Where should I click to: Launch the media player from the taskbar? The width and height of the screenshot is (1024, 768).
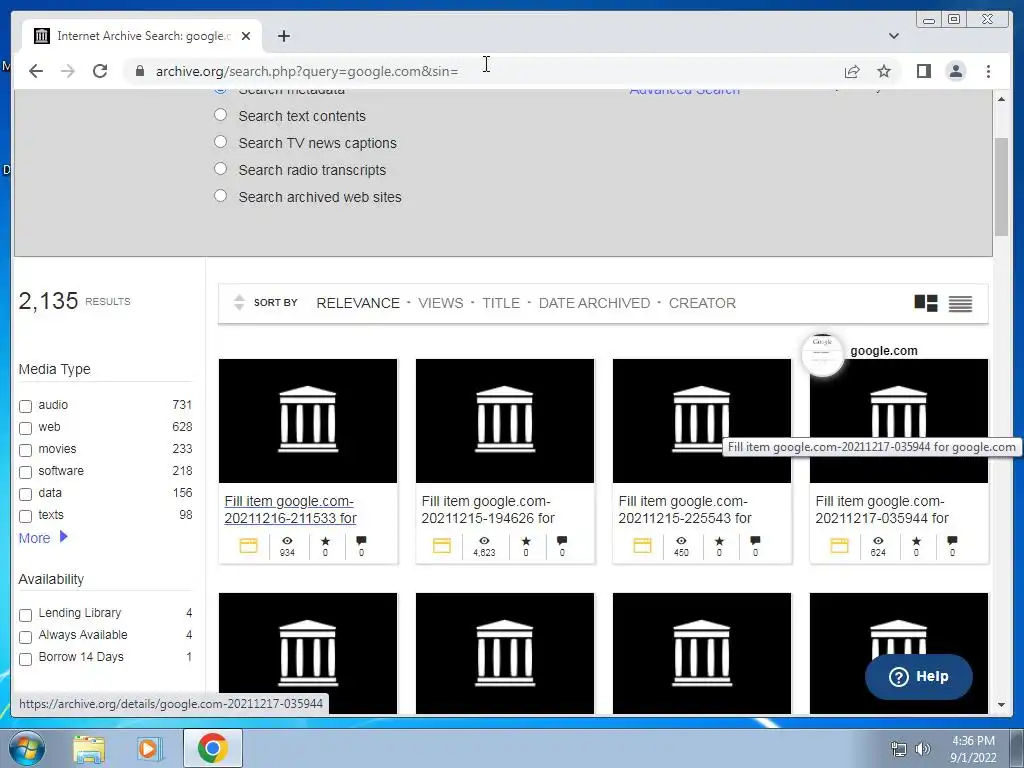[149, 748]
